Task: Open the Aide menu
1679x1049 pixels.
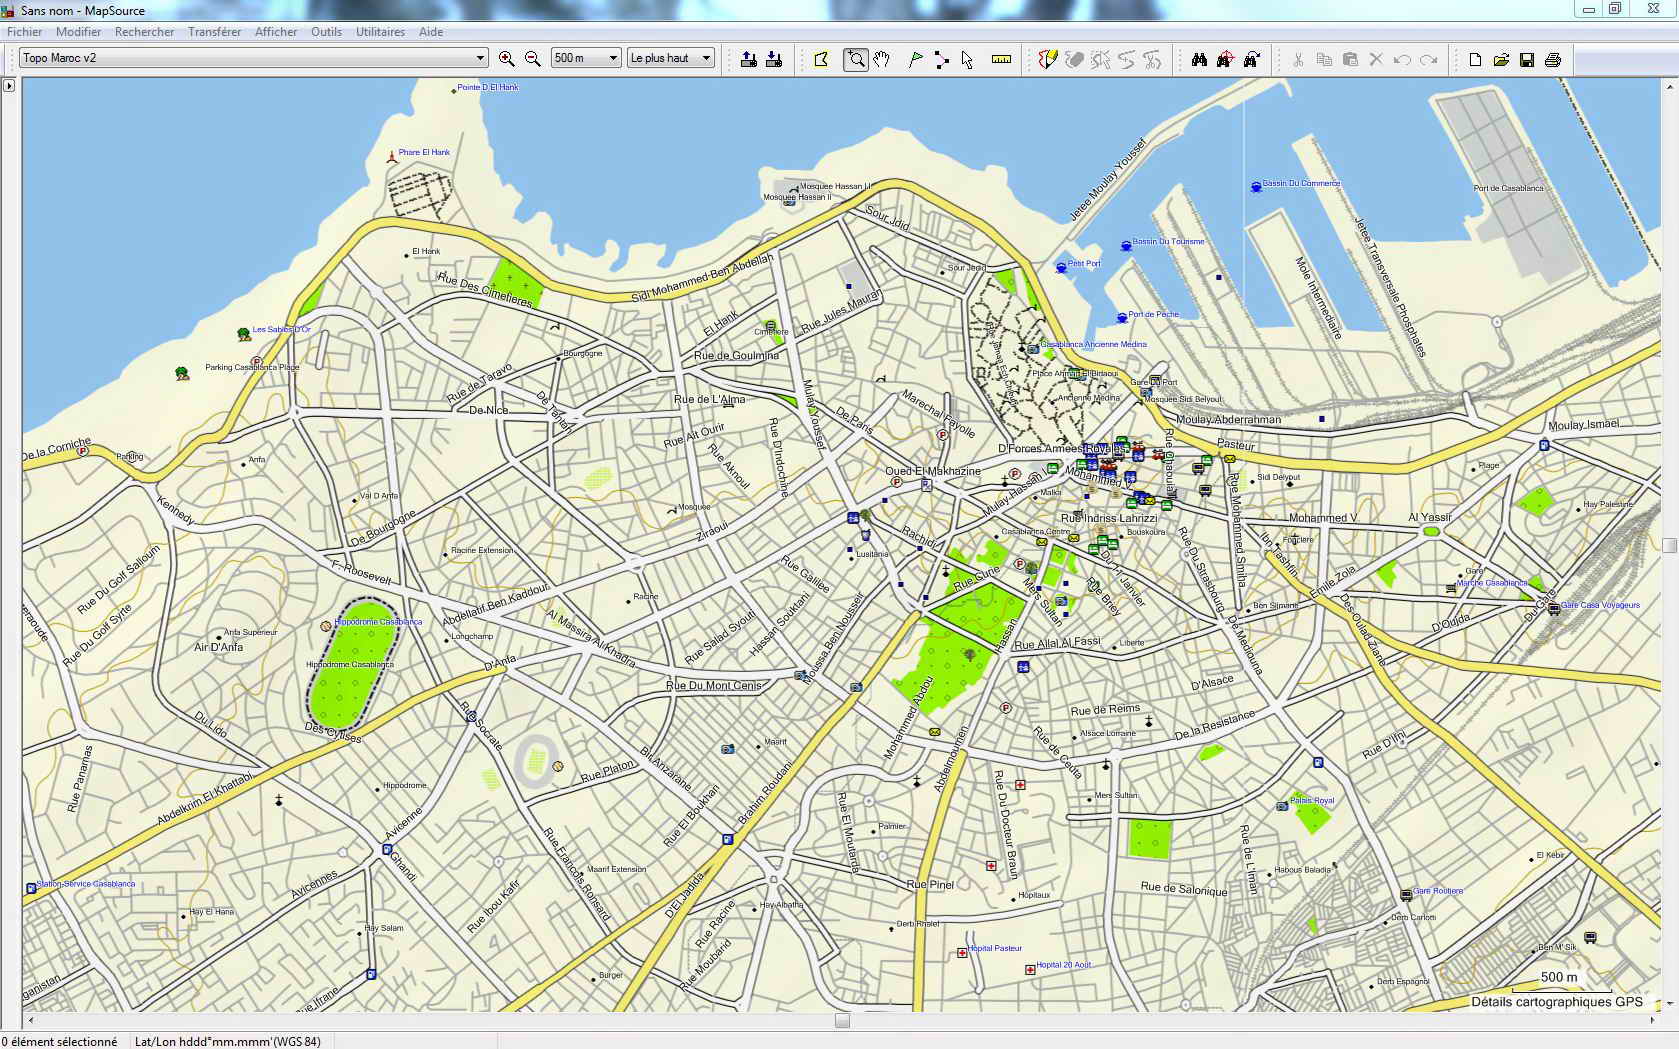Action: pyautogui.click(x=431, y=32)
